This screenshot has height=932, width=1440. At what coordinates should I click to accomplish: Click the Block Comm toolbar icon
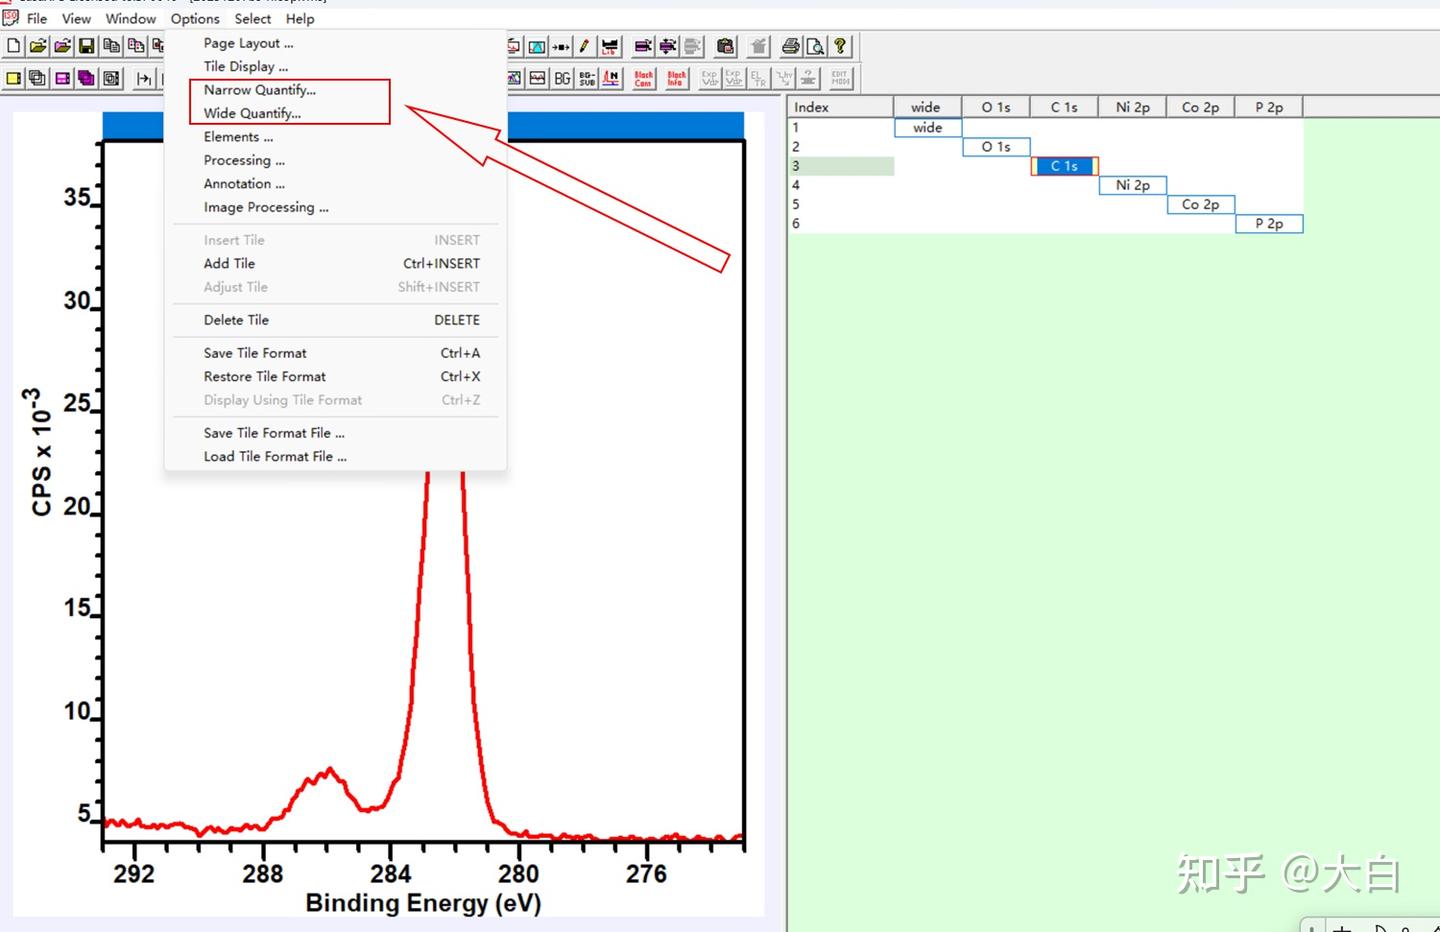click(x=643, y=78)
